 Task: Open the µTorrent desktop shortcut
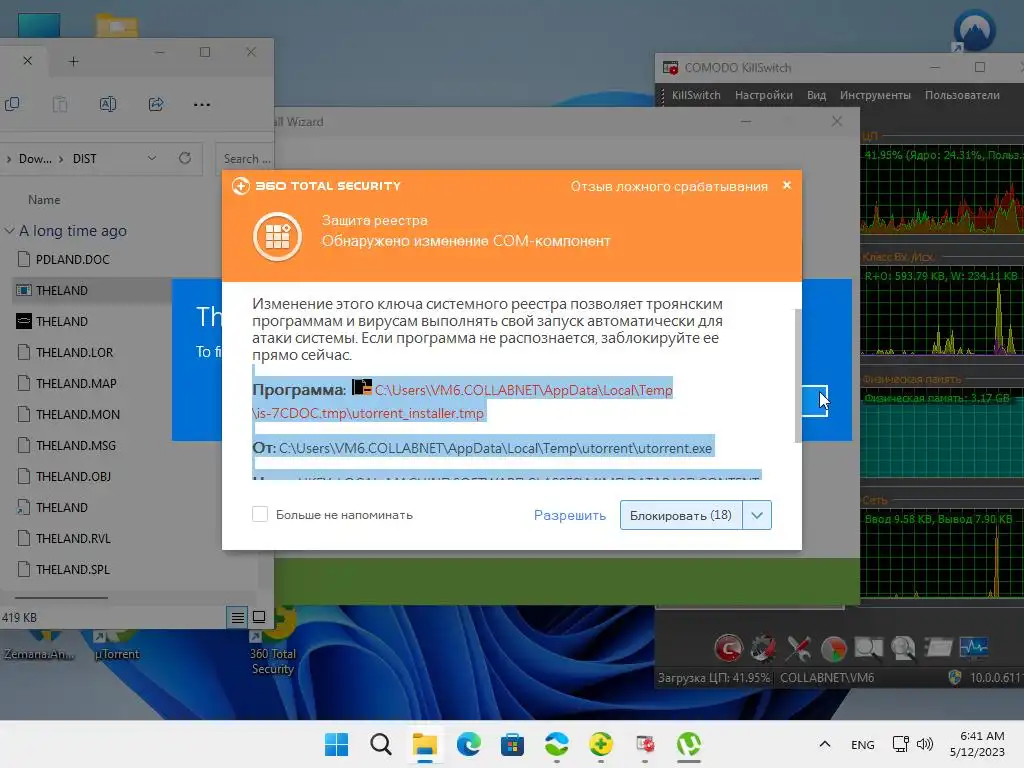116,643
